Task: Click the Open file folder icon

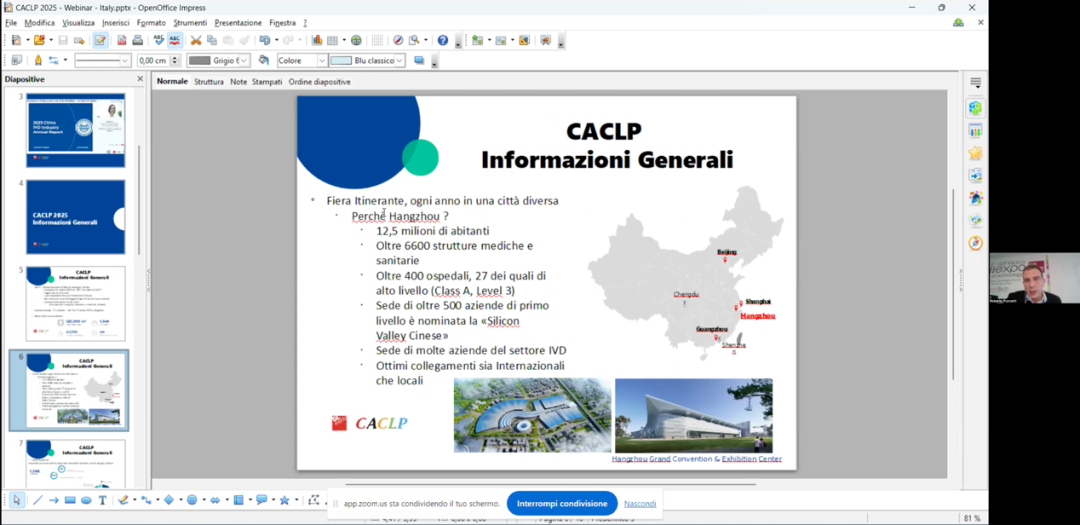Action: pyautogui.click(x=39, y=40)
